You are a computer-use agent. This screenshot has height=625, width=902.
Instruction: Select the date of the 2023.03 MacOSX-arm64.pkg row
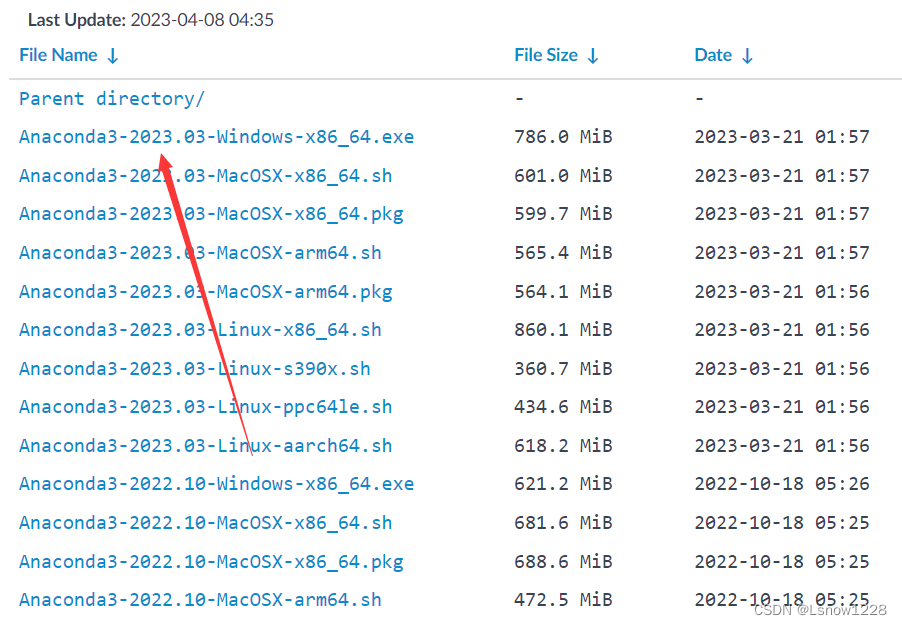pyautogui.click(x=782, y=292)
